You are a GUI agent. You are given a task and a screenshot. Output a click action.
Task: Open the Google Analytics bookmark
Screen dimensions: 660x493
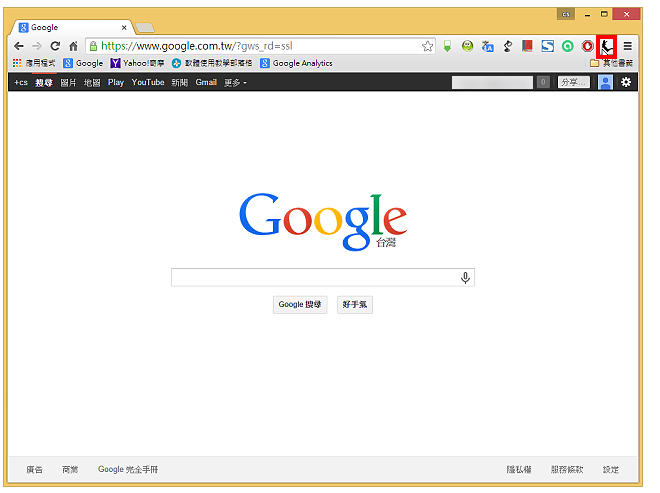click(x=296, y=63)
